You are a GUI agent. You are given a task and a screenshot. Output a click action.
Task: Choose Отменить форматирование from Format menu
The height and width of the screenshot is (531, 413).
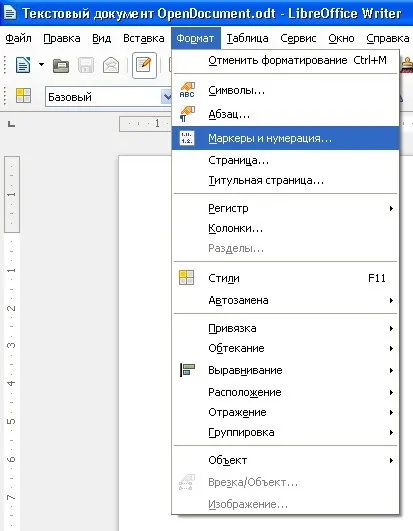(x=286, y=61)
